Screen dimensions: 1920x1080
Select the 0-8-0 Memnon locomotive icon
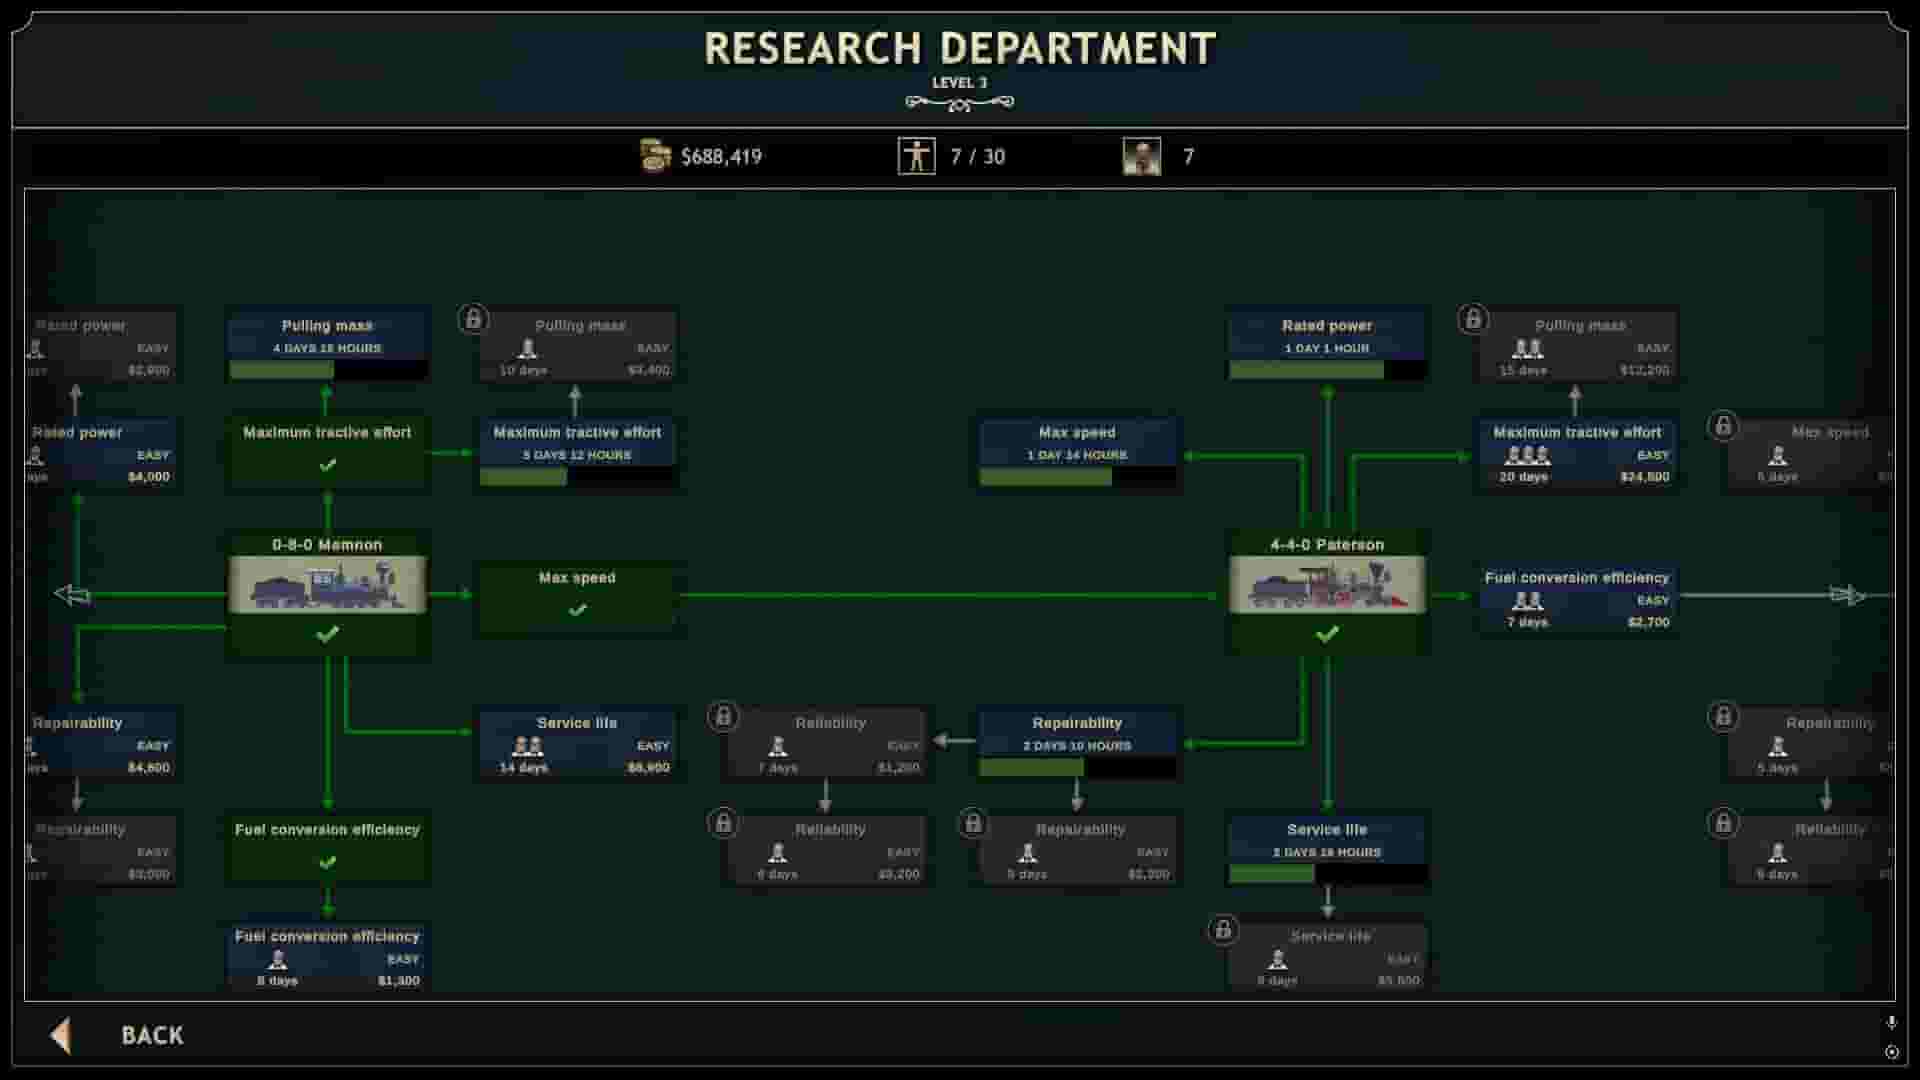click(327, 585)
